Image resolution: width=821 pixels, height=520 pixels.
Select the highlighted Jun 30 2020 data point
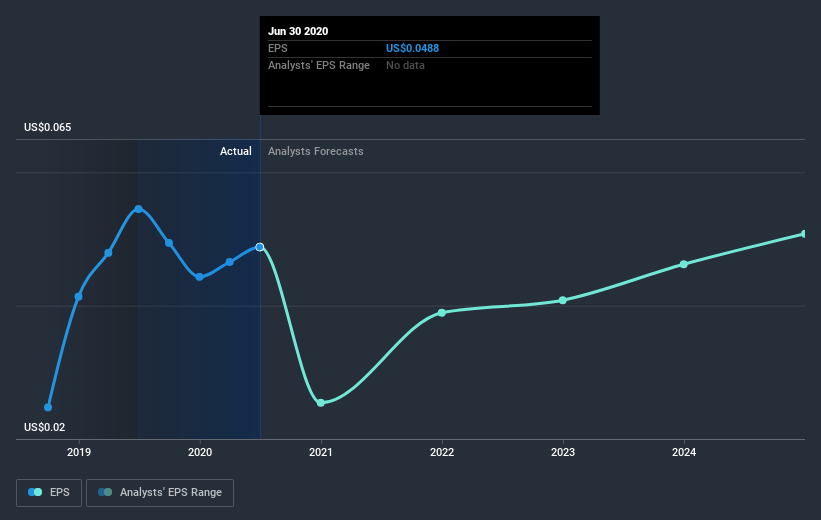click(x=260, y=247)
